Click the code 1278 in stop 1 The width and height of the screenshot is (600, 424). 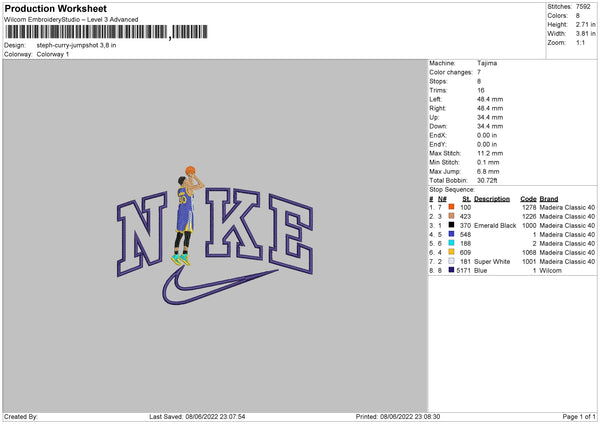pos(529,207)
